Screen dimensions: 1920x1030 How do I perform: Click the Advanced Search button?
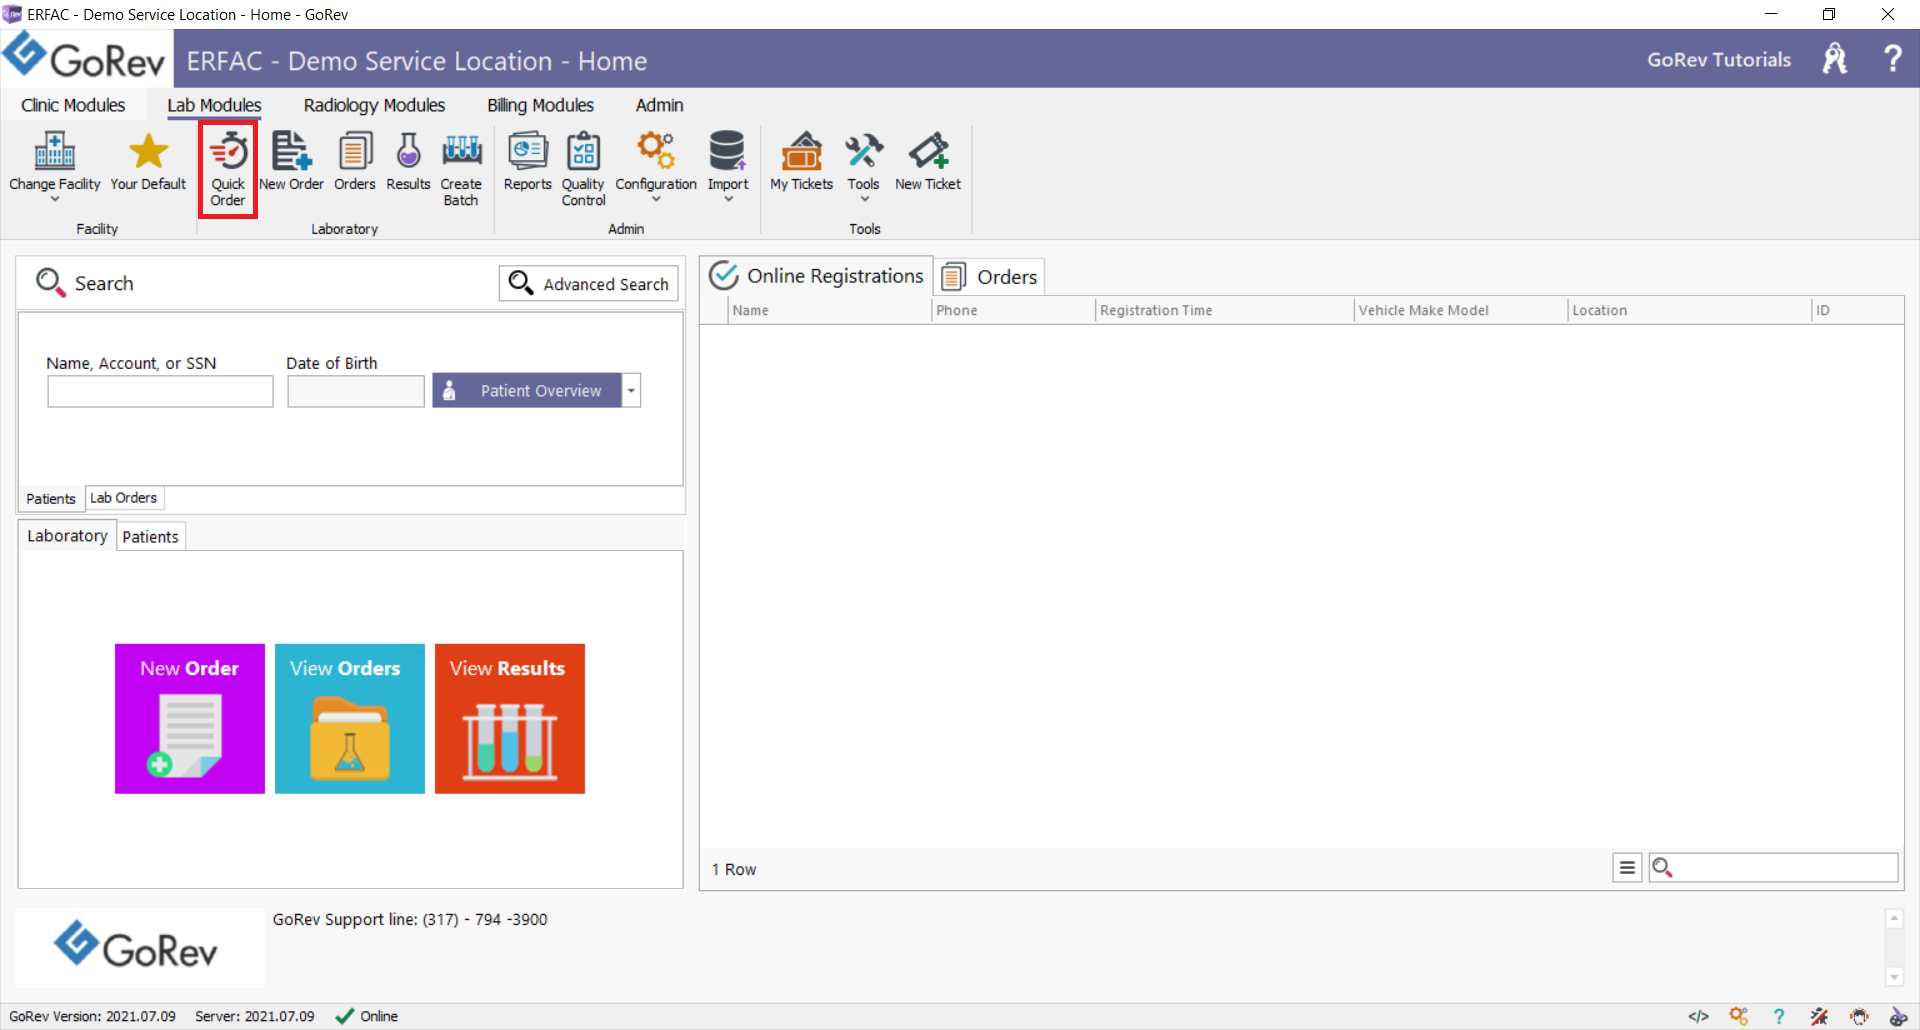(x=589, y=284)
